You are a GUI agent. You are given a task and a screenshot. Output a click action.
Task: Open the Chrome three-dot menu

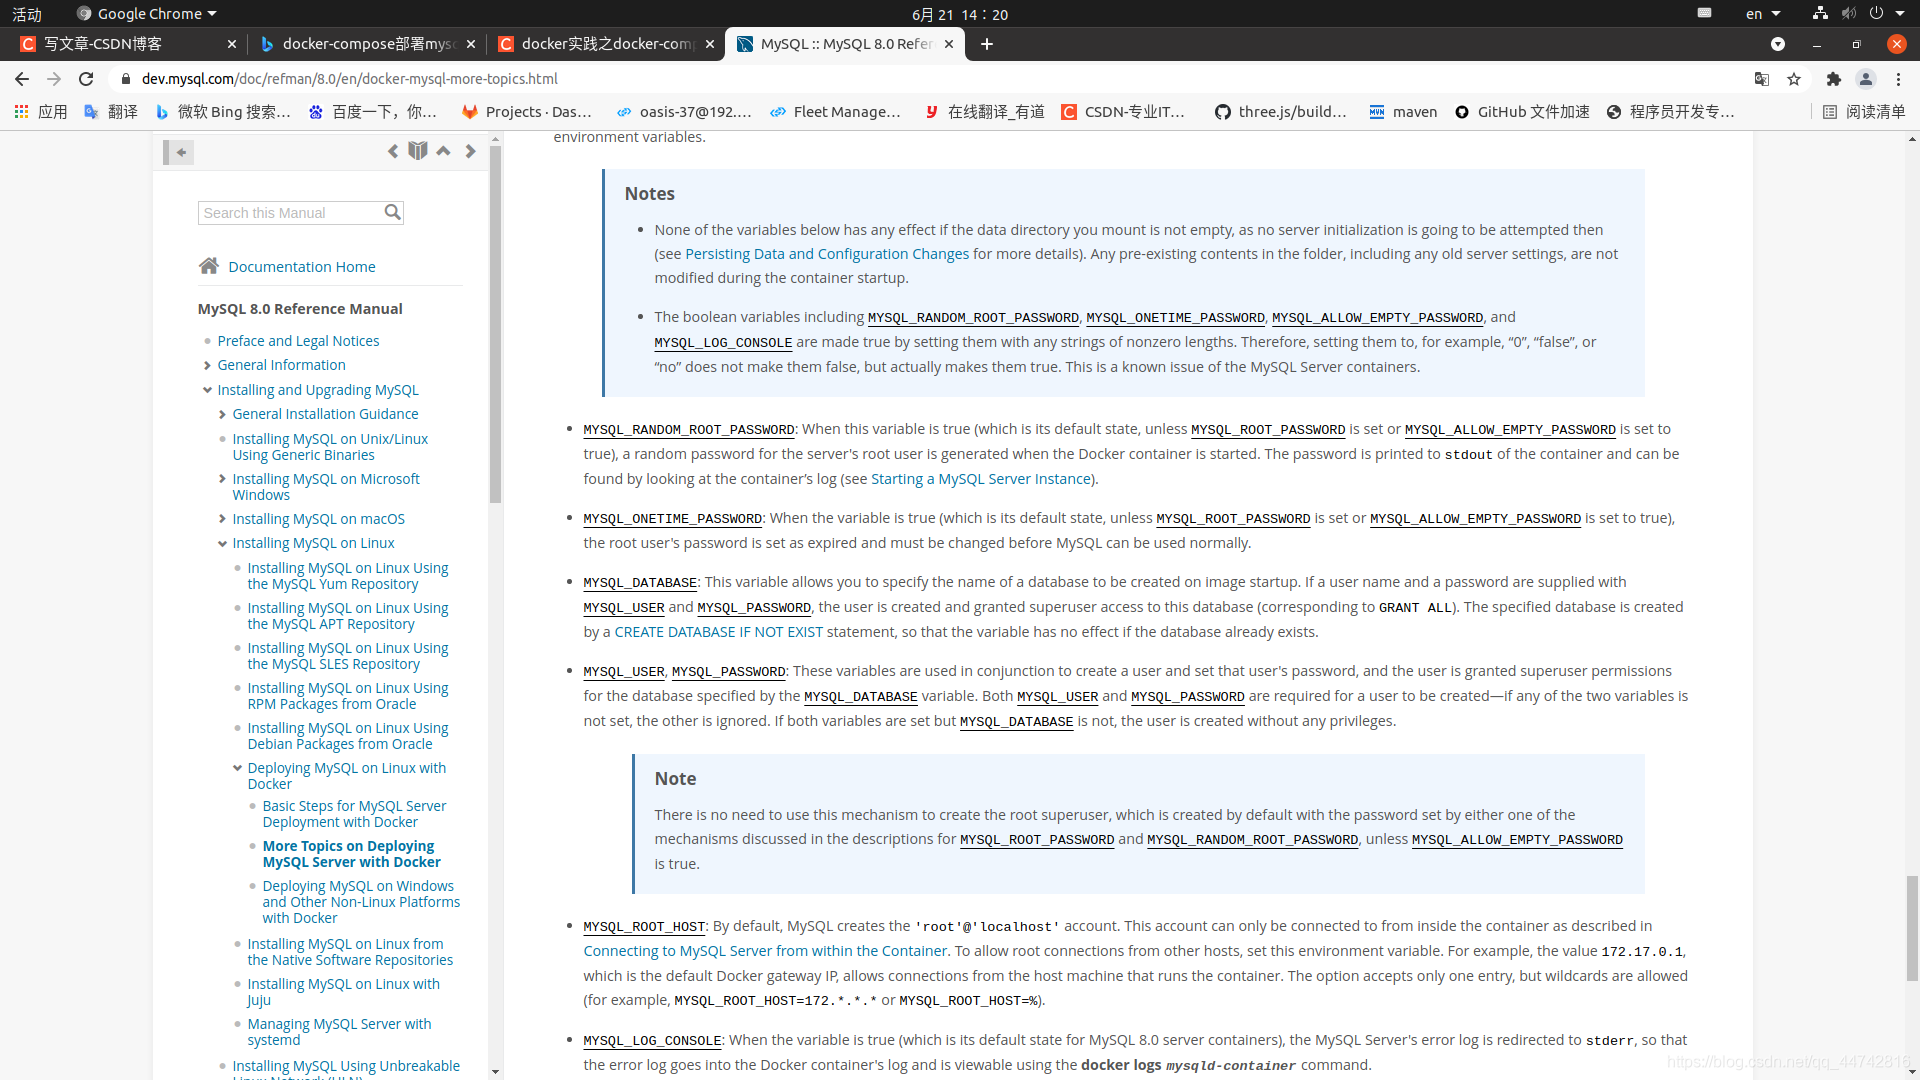tap(1898, 79)
